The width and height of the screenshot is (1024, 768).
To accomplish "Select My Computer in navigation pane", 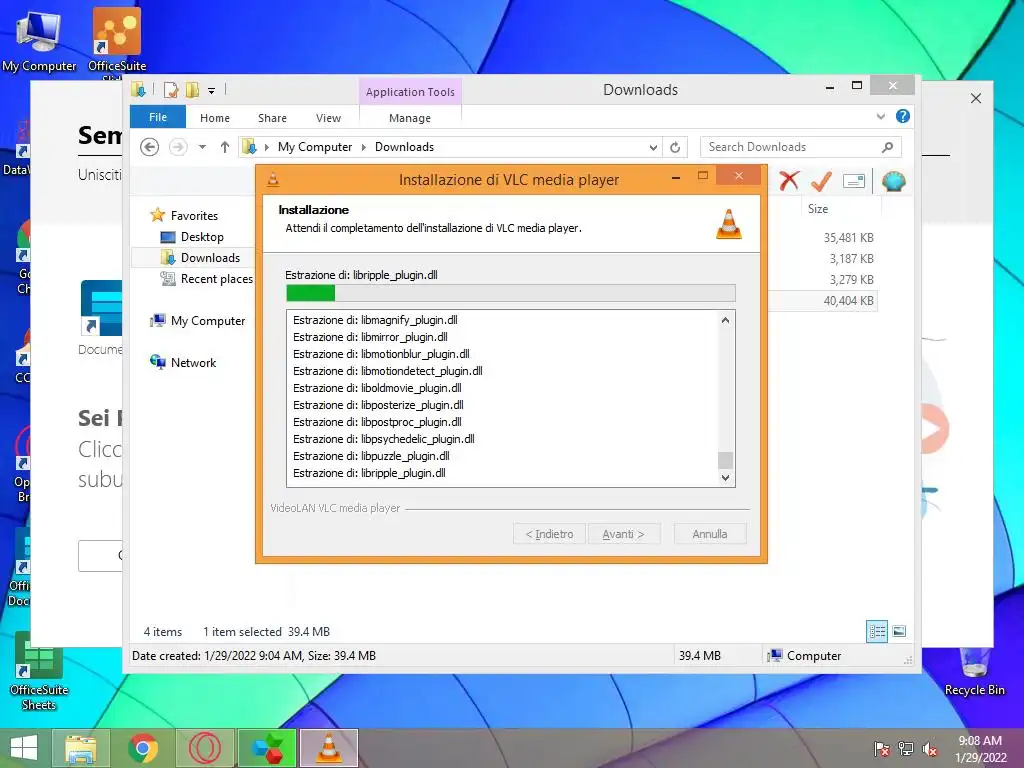I will point(208,321).
